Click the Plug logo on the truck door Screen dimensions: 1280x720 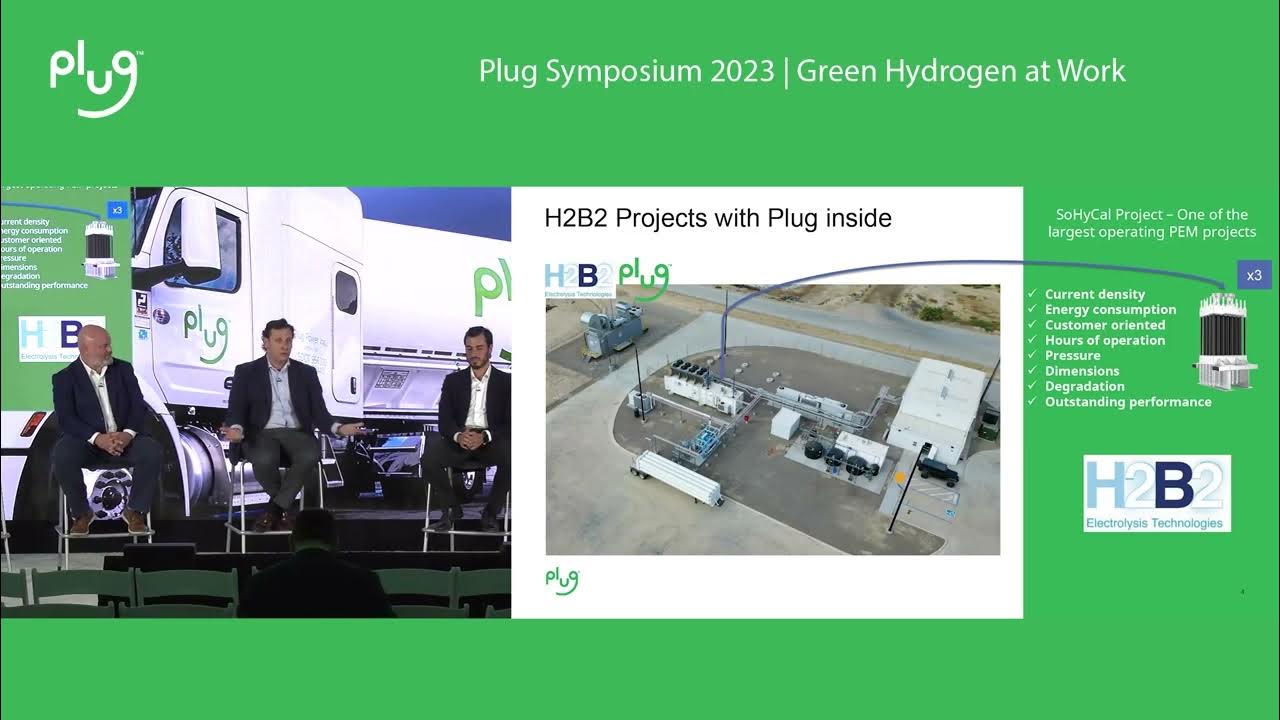tap(205, 334)
